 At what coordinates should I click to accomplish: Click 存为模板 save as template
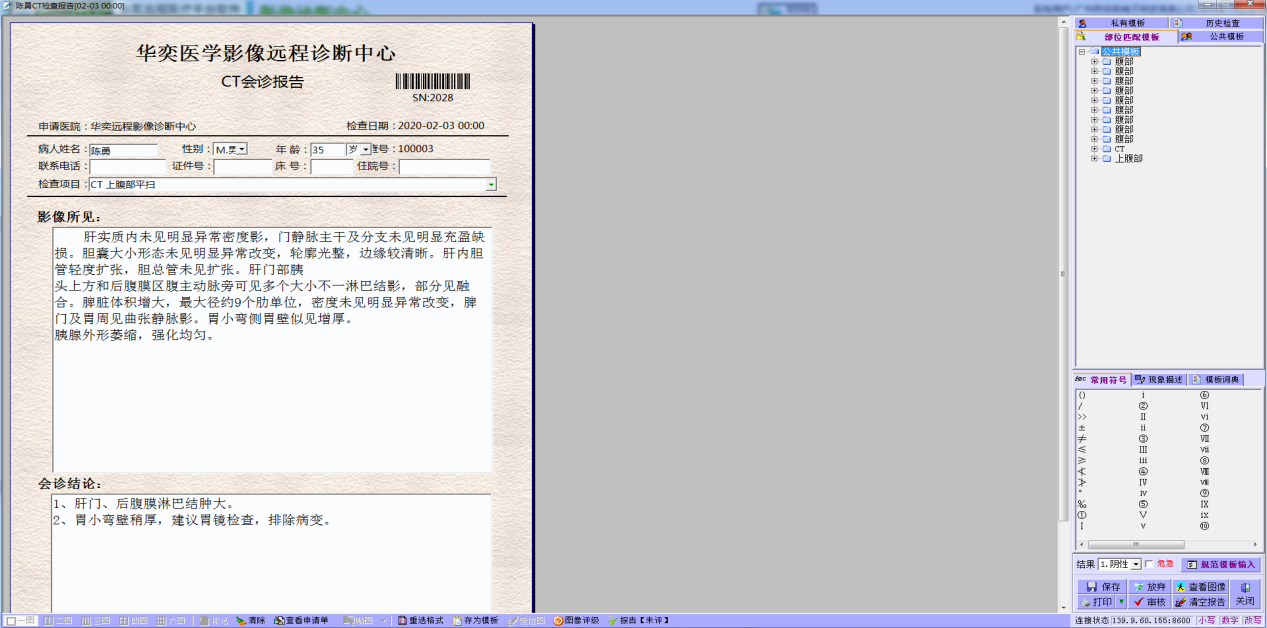(x=475, y=621)
